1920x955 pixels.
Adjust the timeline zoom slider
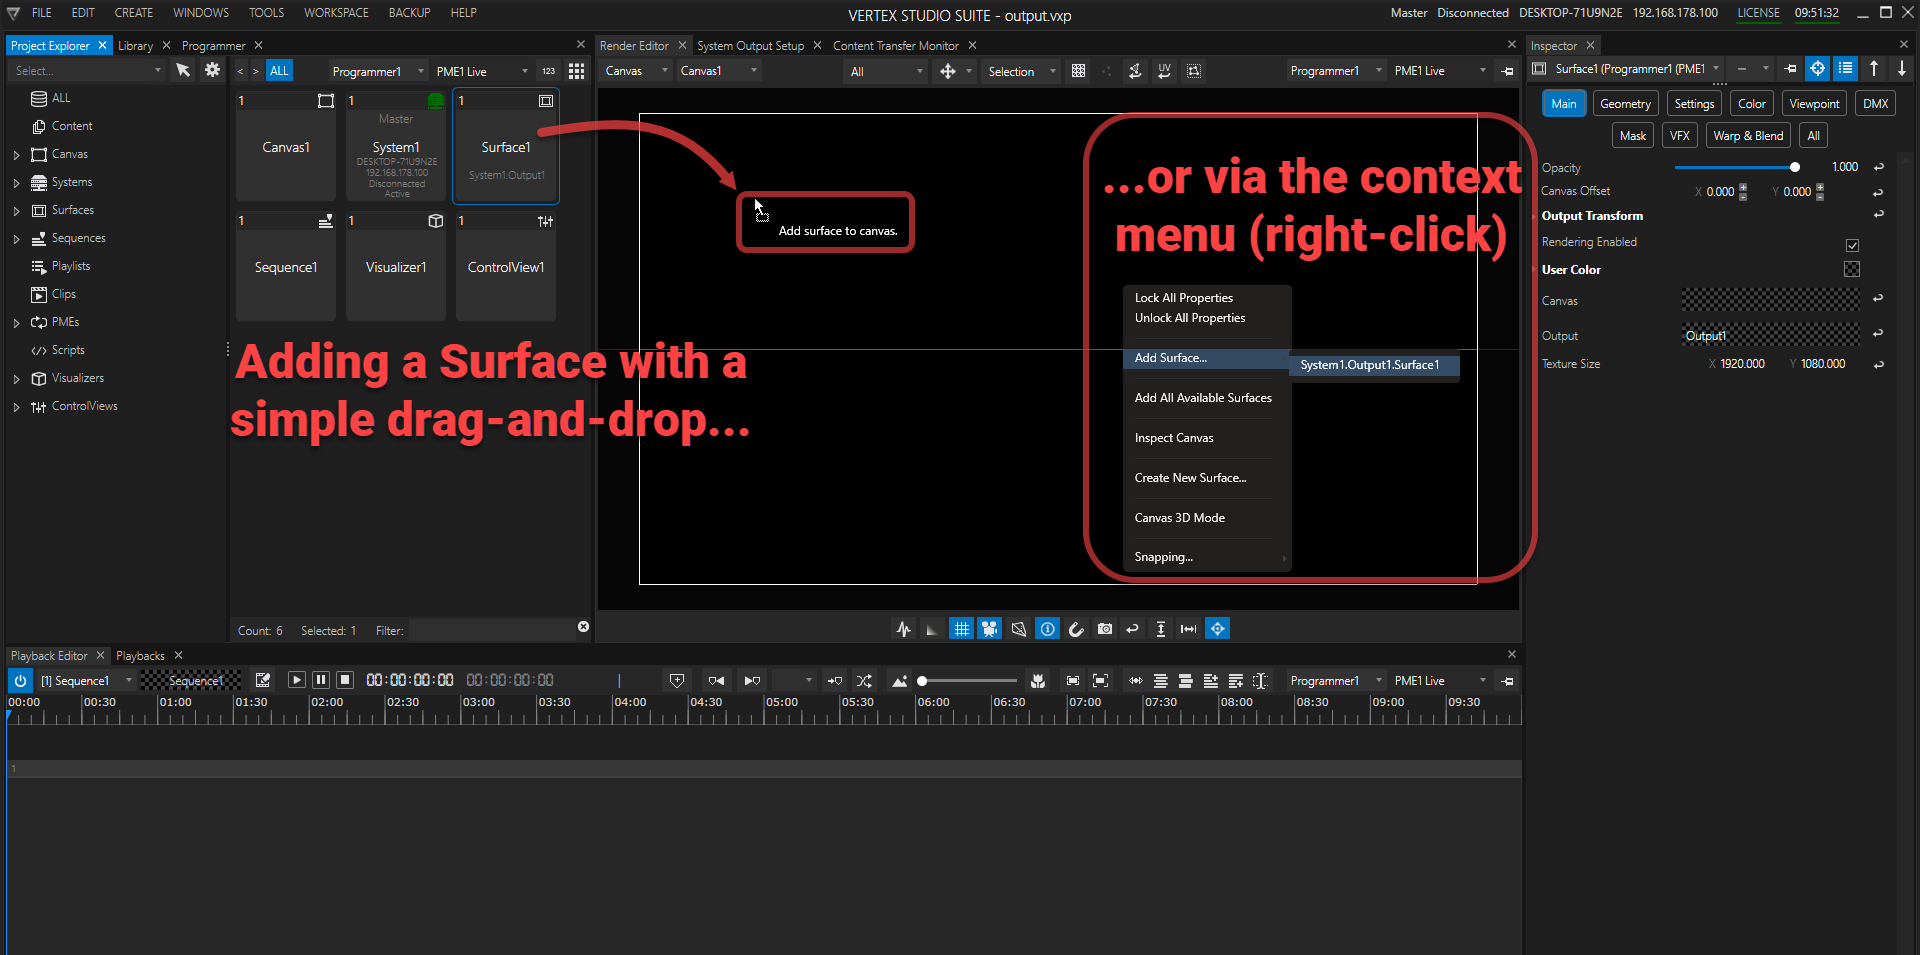[968, 681]
